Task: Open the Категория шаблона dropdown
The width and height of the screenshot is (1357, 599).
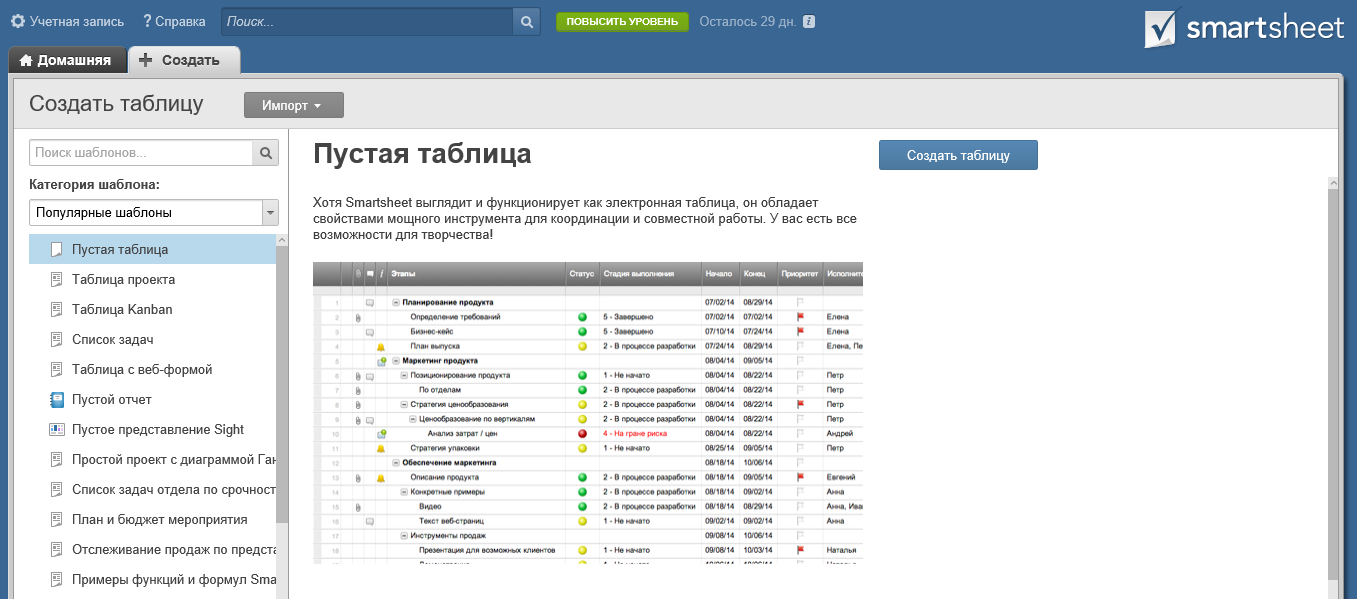Action: point(270,212)
